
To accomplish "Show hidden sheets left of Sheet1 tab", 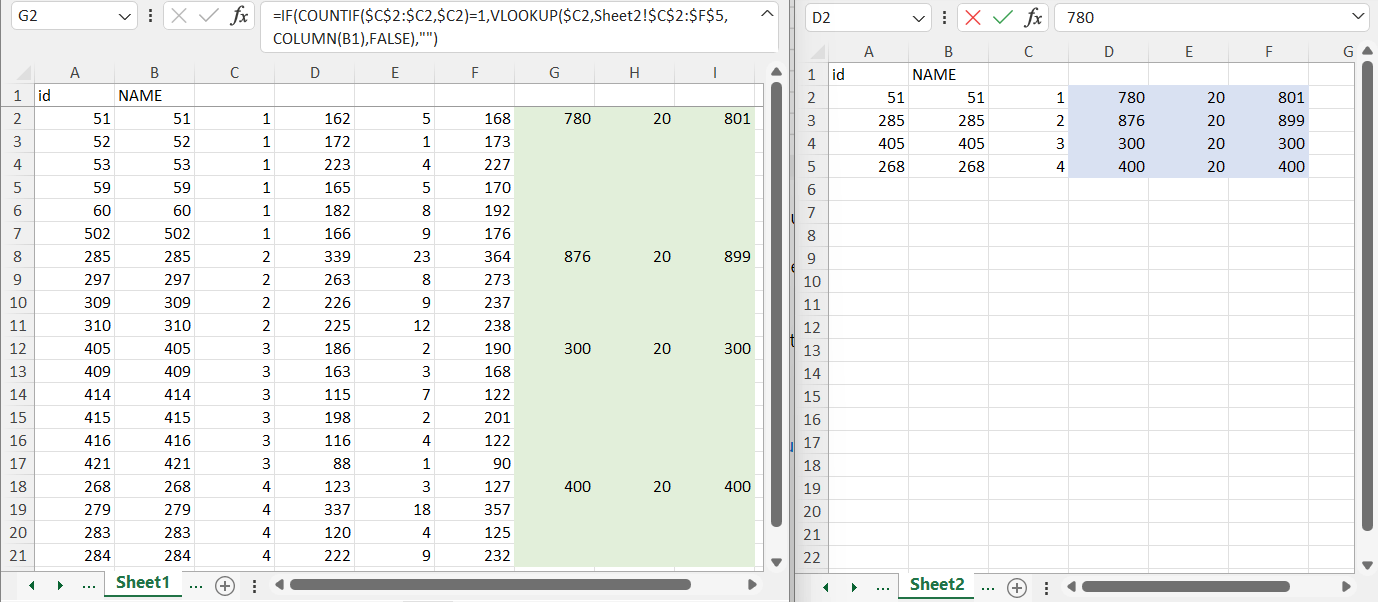I will point(89,585).
